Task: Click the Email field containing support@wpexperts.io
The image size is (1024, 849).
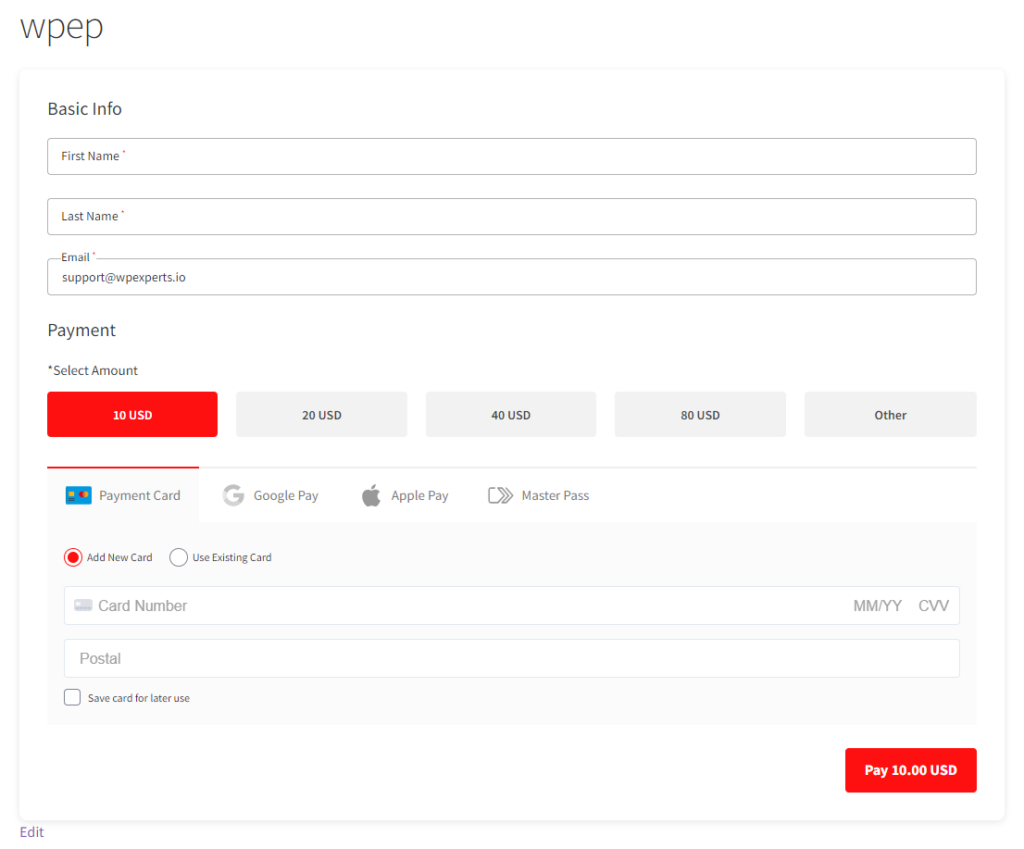Action: click(x=512, y=276)
